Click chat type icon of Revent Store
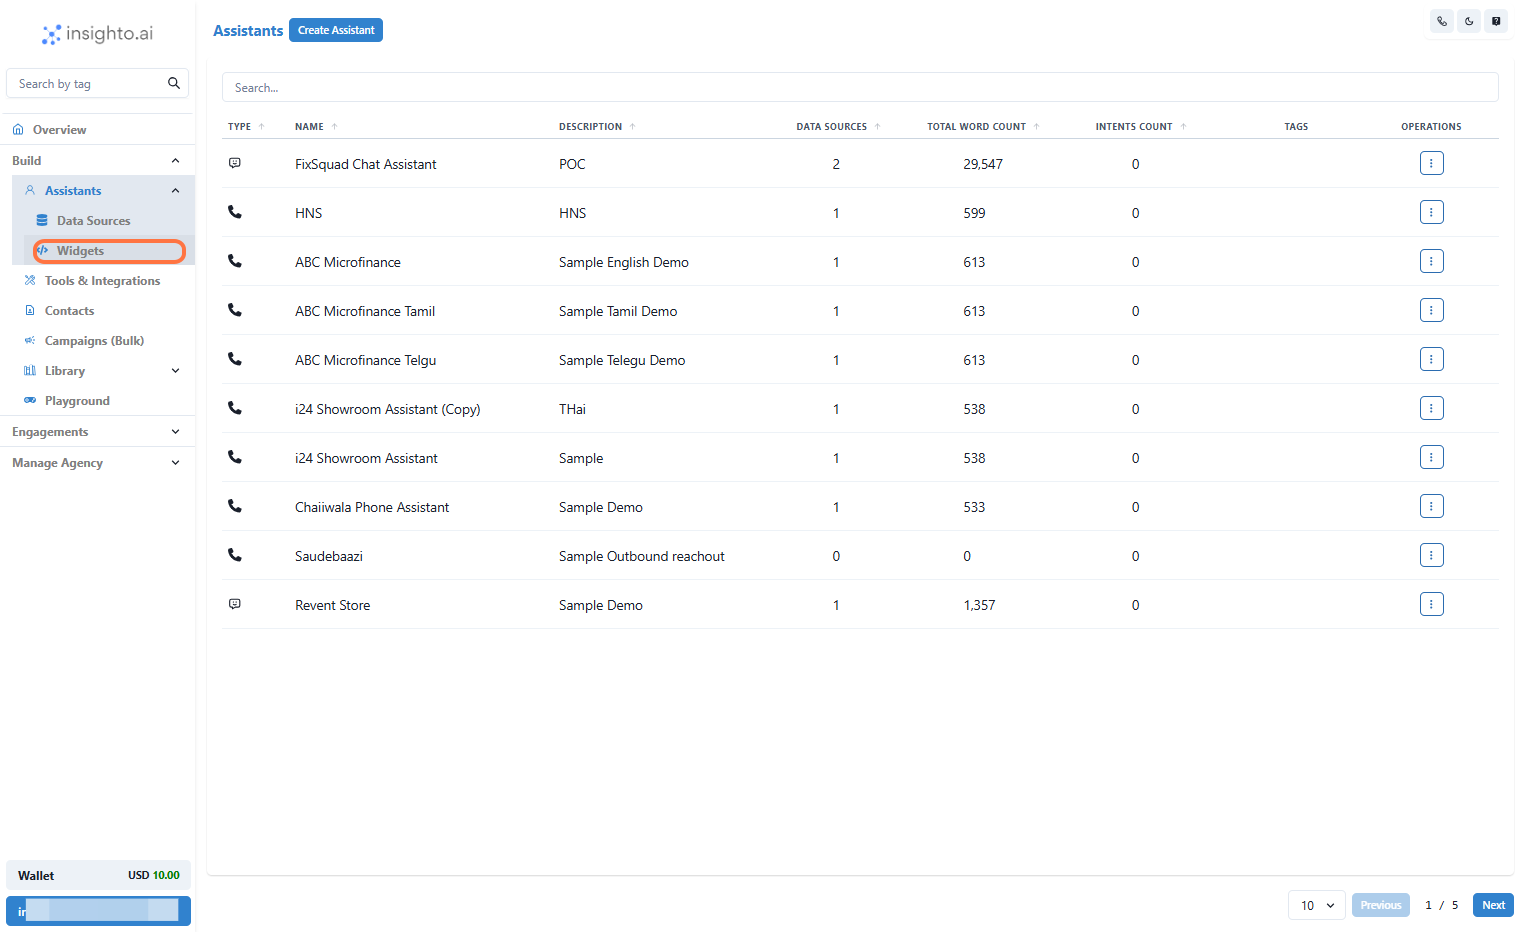Image resolution: width=1526 pixels, height=932 pixels. point(235,604)
